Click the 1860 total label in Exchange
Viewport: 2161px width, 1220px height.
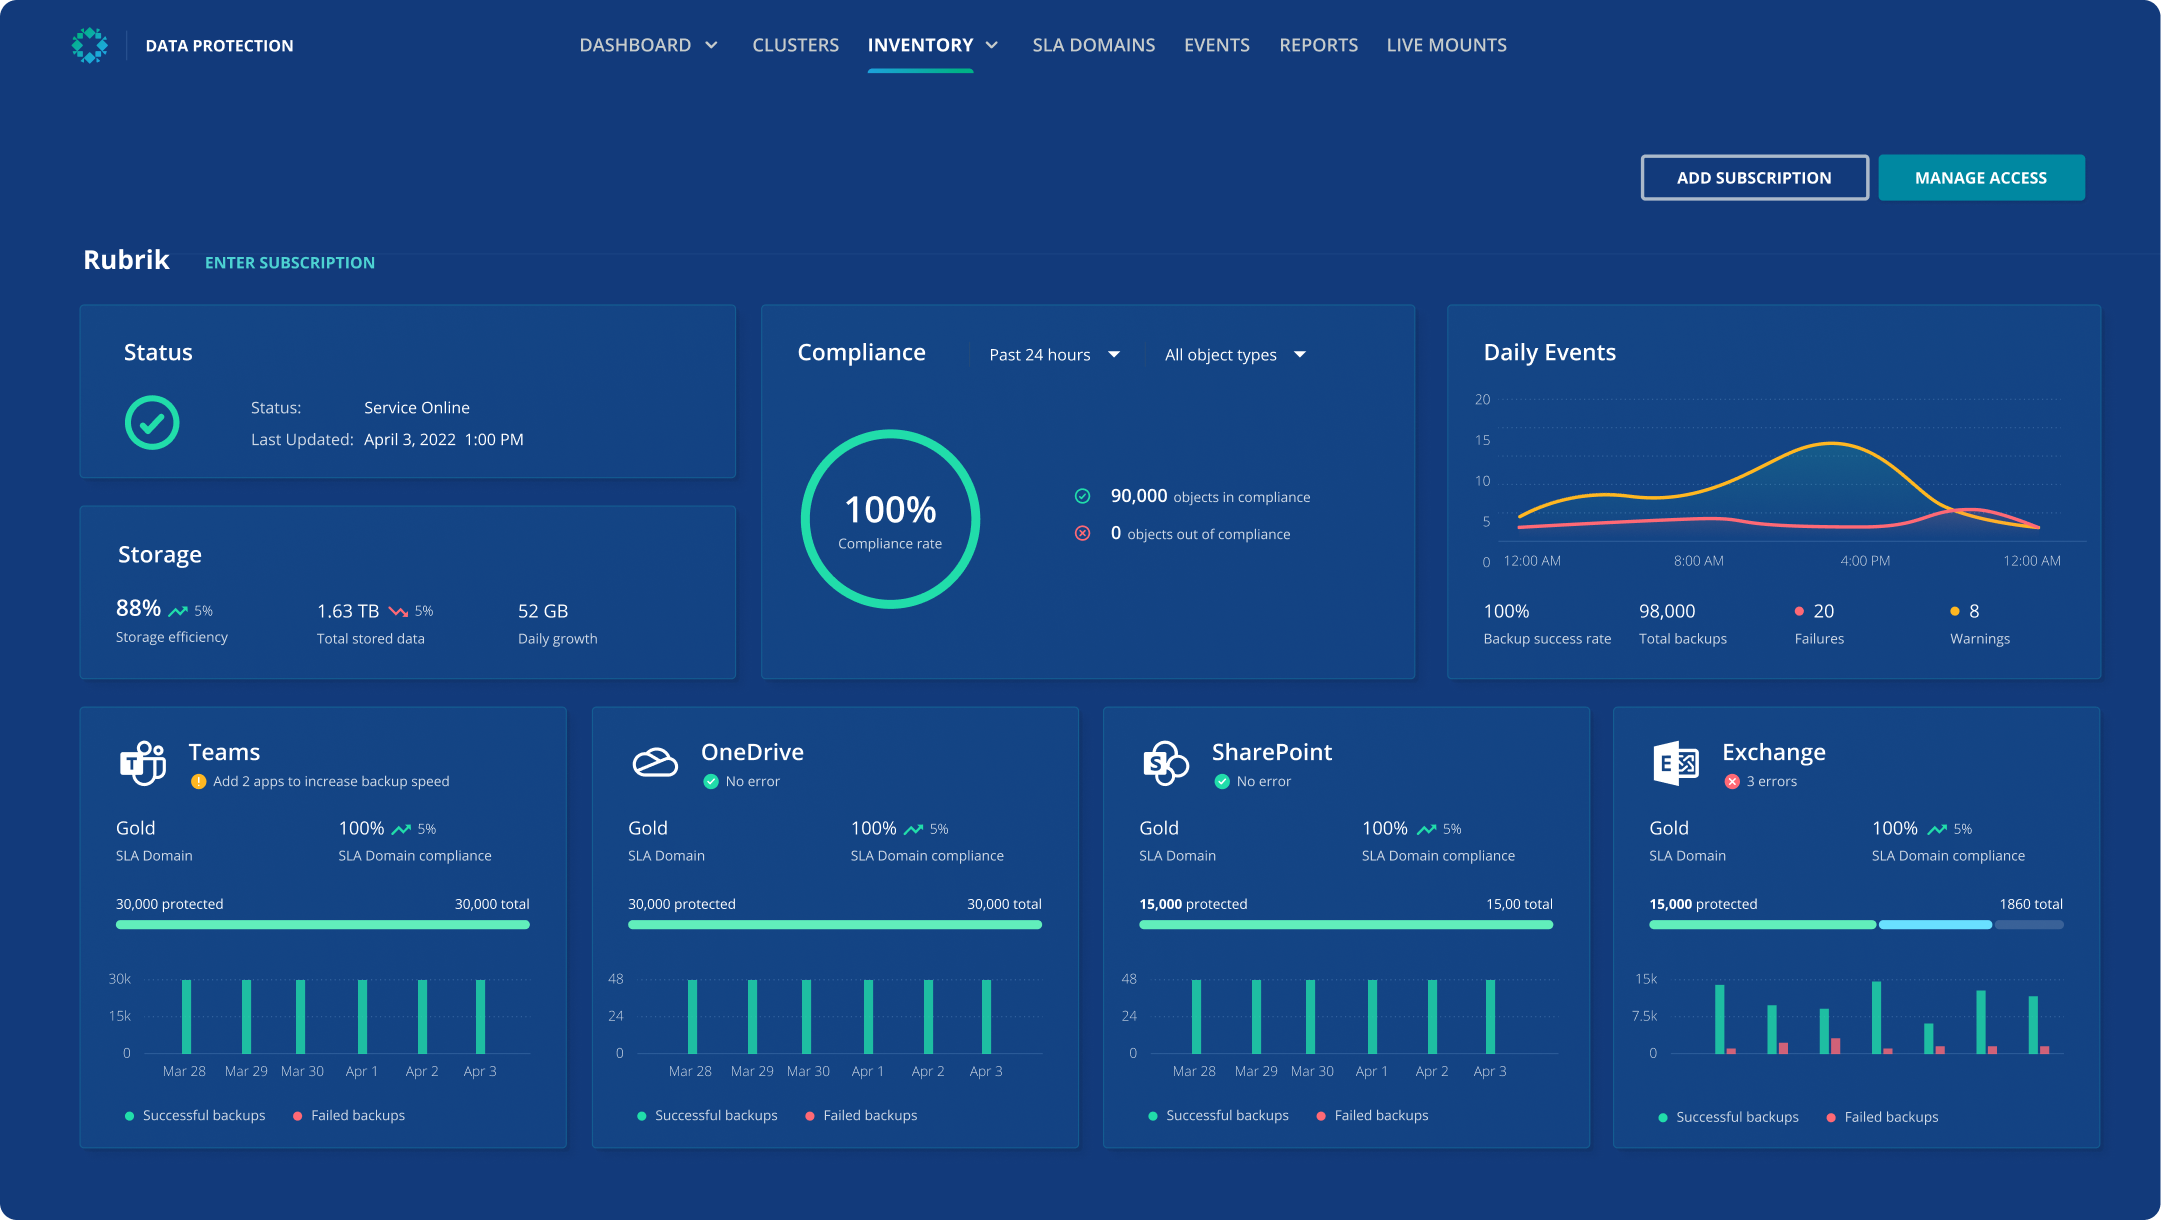(x=2031, y=904)
